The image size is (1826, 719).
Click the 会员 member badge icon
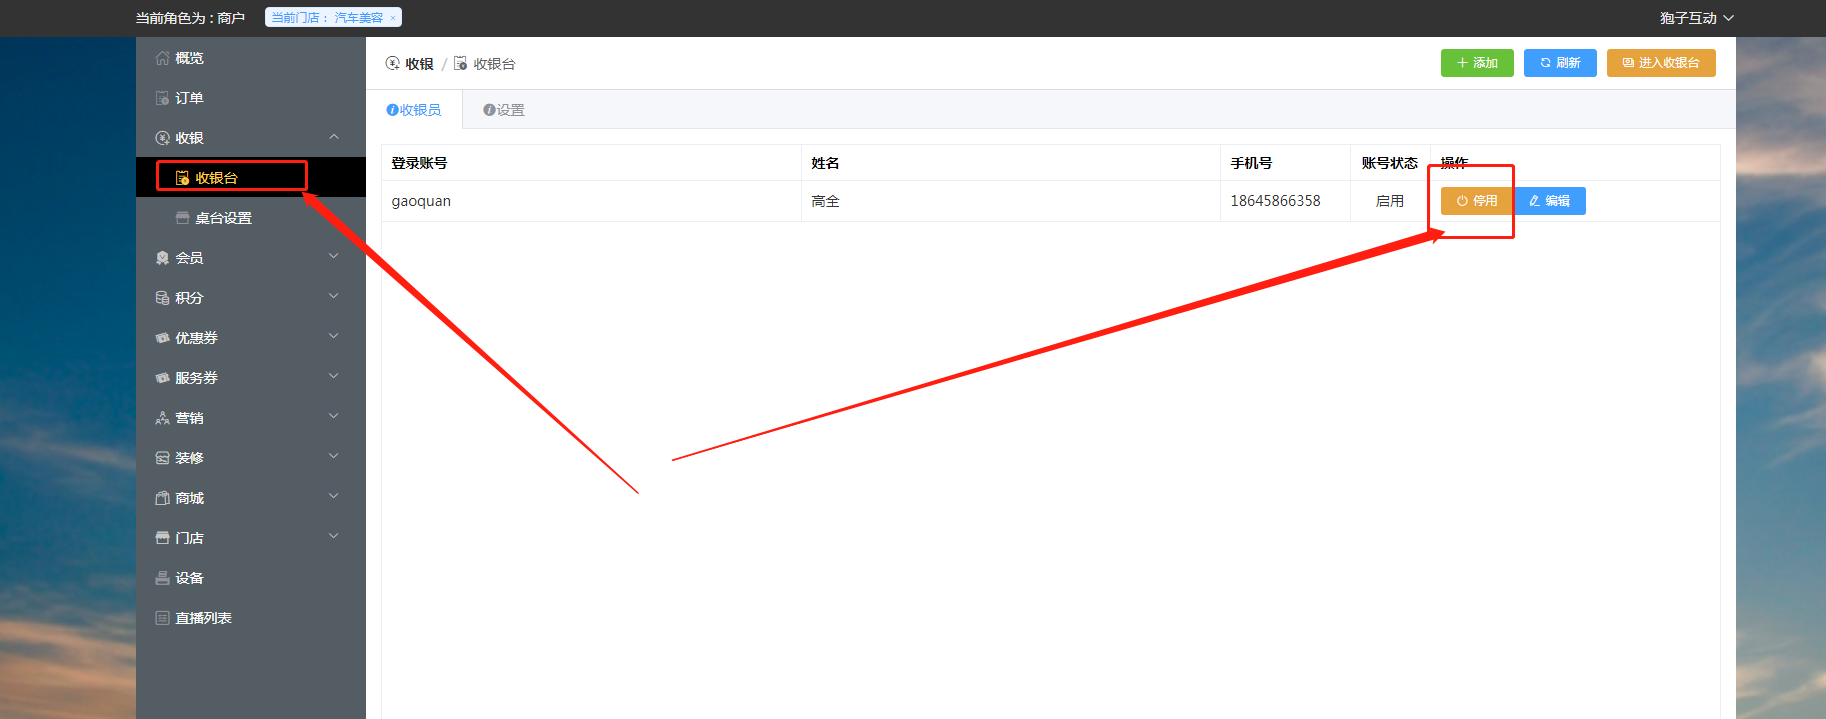pyautogui.click(x=162, y=258)
